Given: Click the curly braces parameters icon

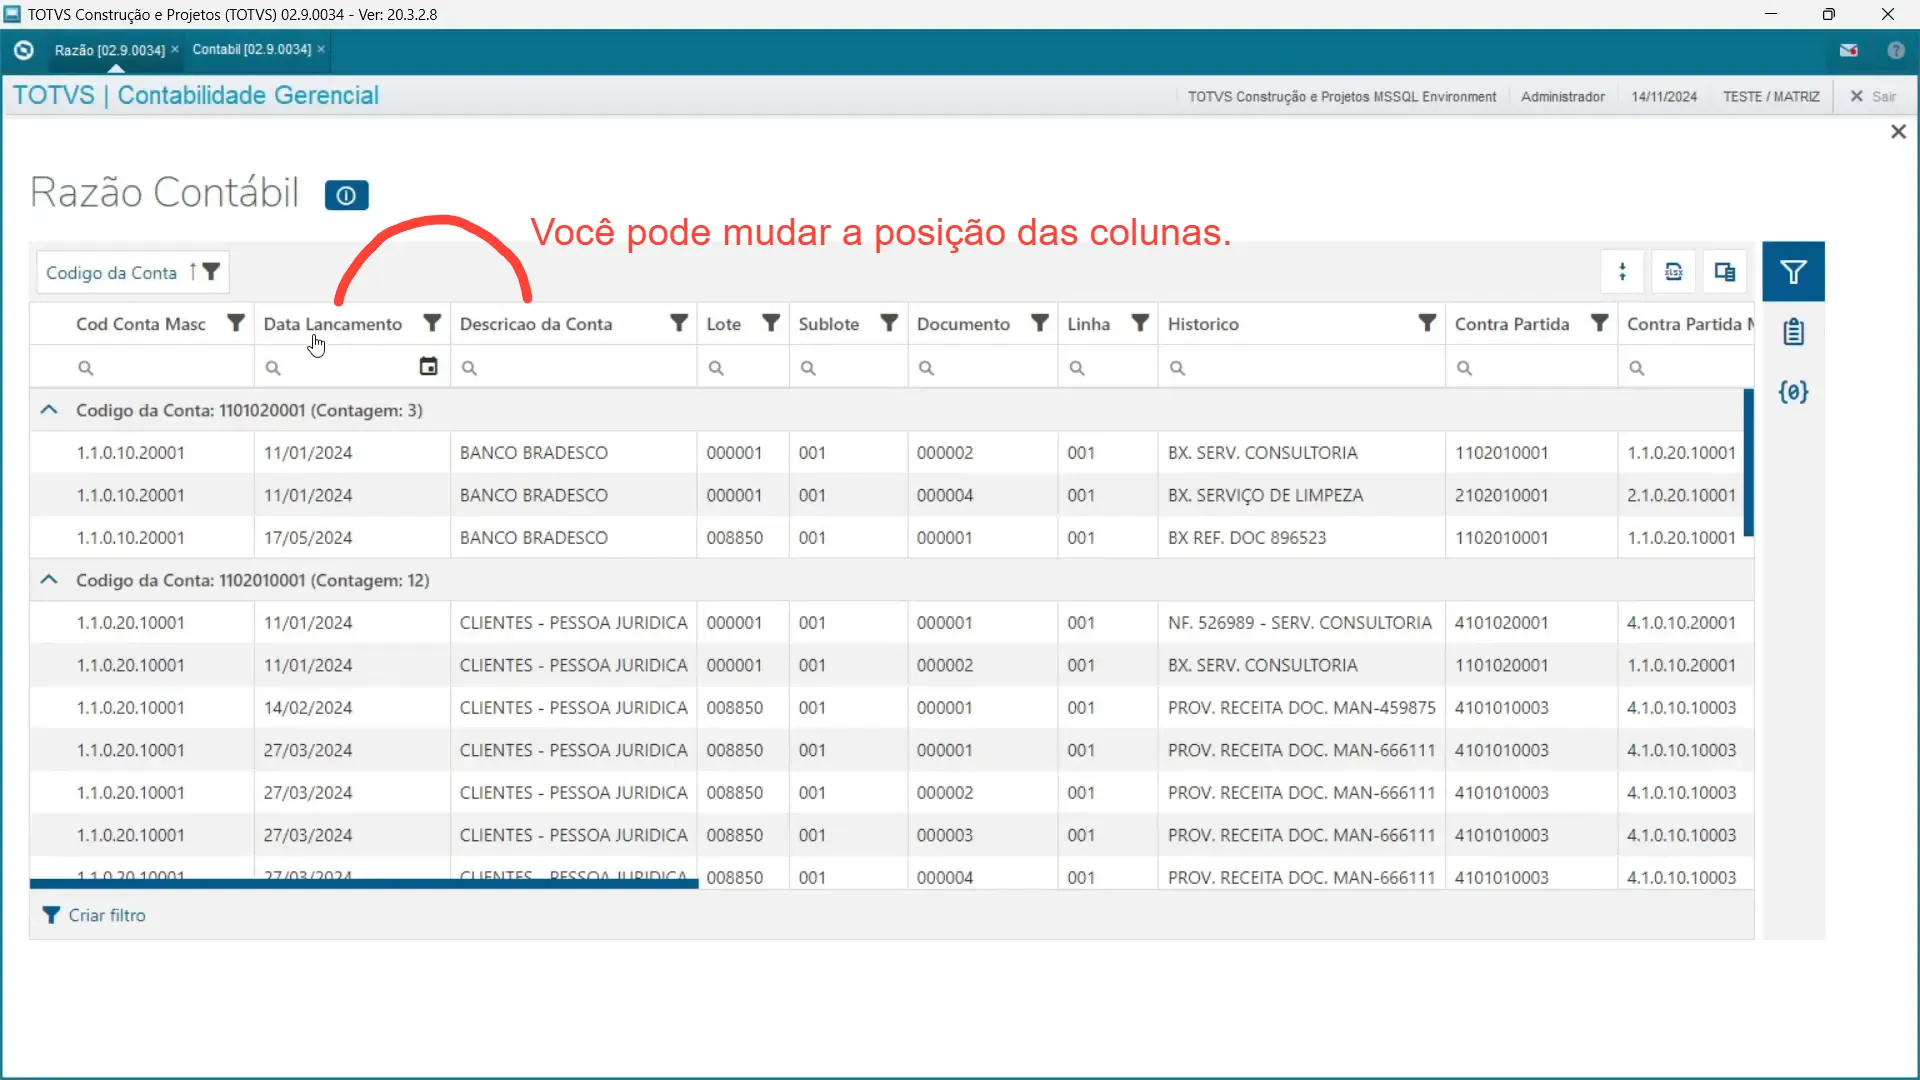Looking at the screenshot, I should [x=1793, y=392].
